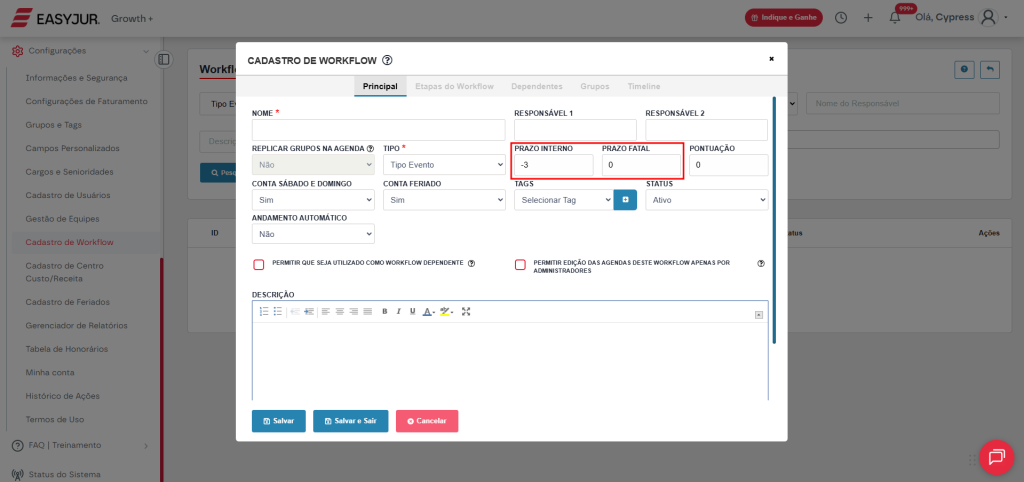Open the Tipo dropdown showing Tipo Evento
This screenshot has width=1024, height=482.
coord(444,165)
